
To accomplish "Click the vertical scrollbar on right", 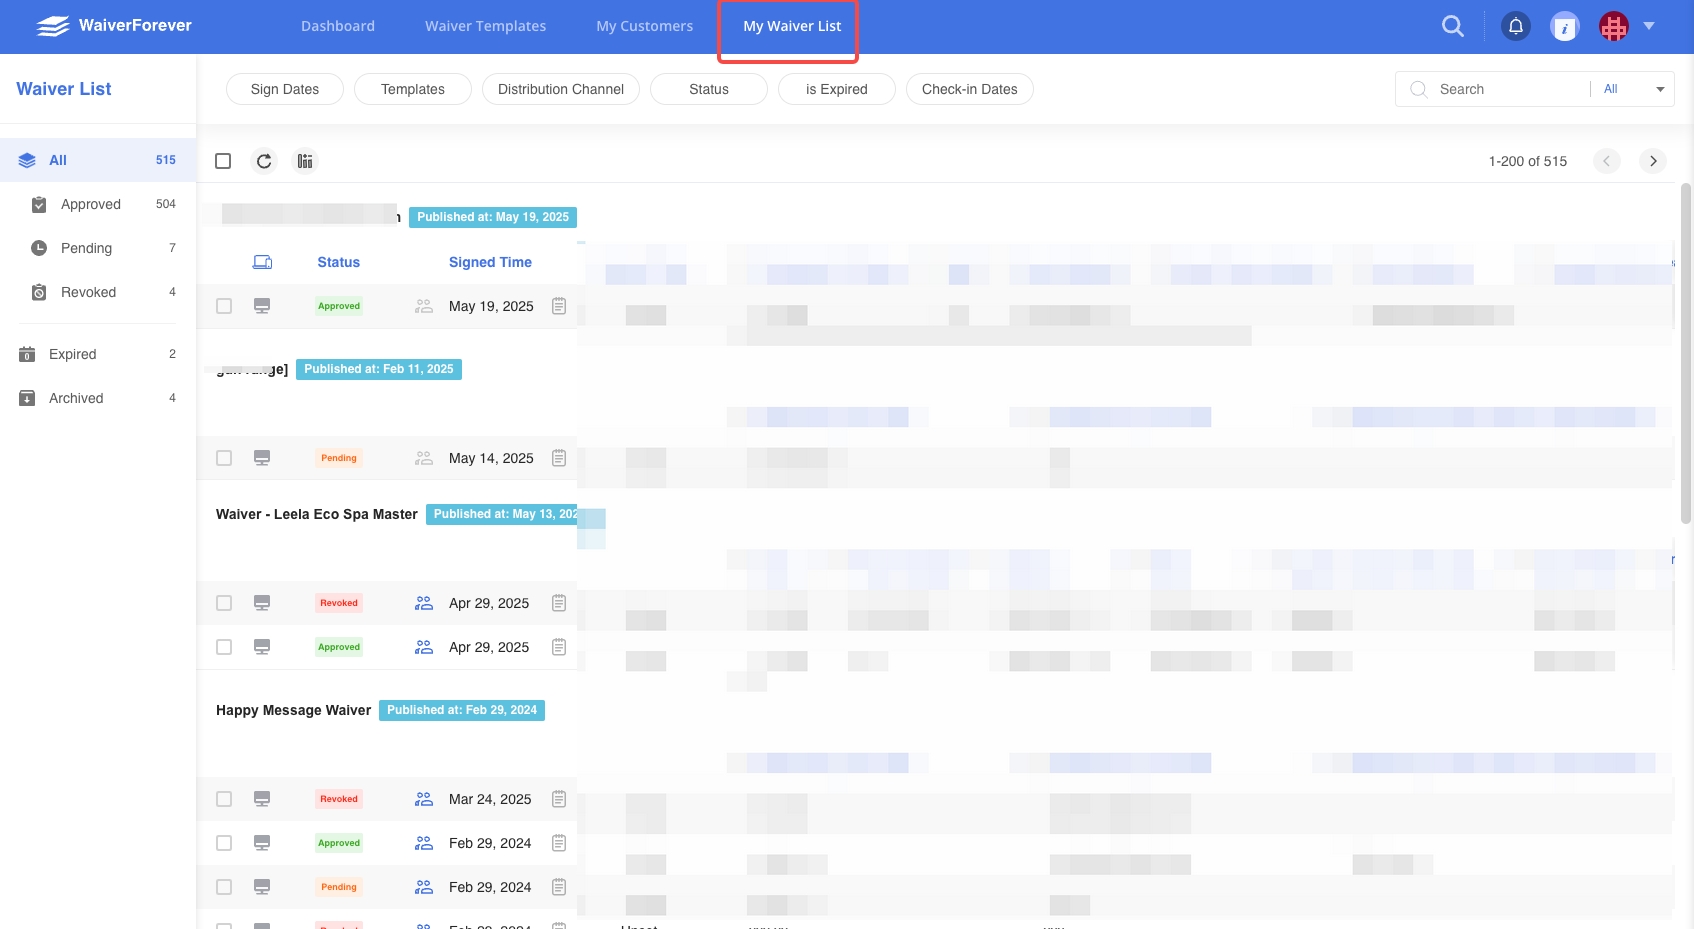I will click(x=1685, y=350).
